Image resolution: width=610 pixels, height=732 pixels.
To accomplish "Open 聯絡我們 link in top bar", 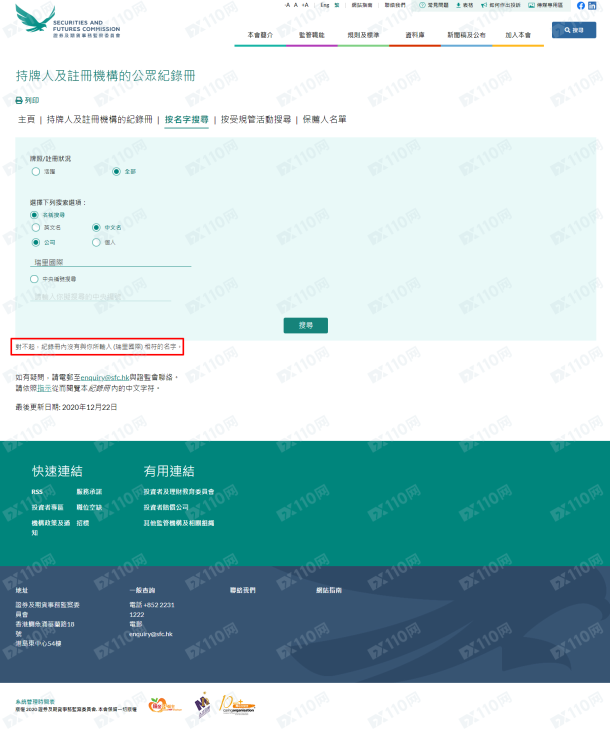I will tap(395, 5).
